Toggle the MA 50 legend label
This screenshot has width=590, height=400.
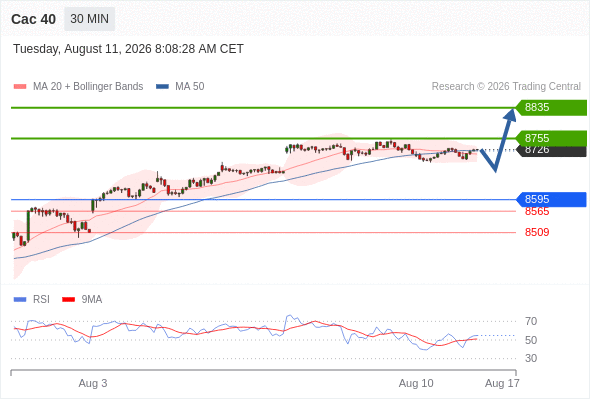190,87
